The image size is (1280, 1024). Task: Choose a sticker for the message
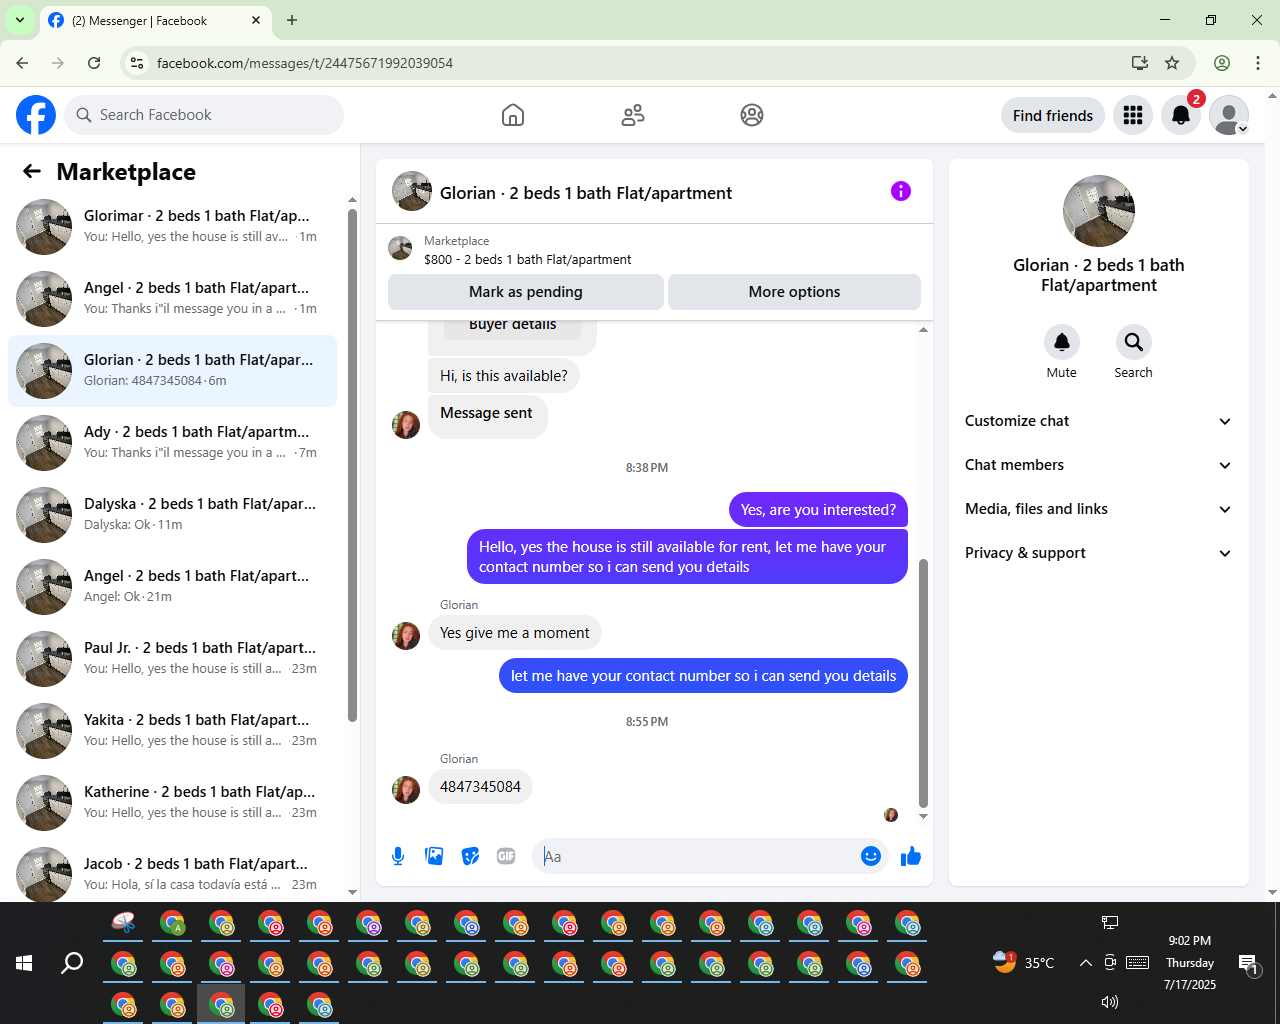coord(470,856)
